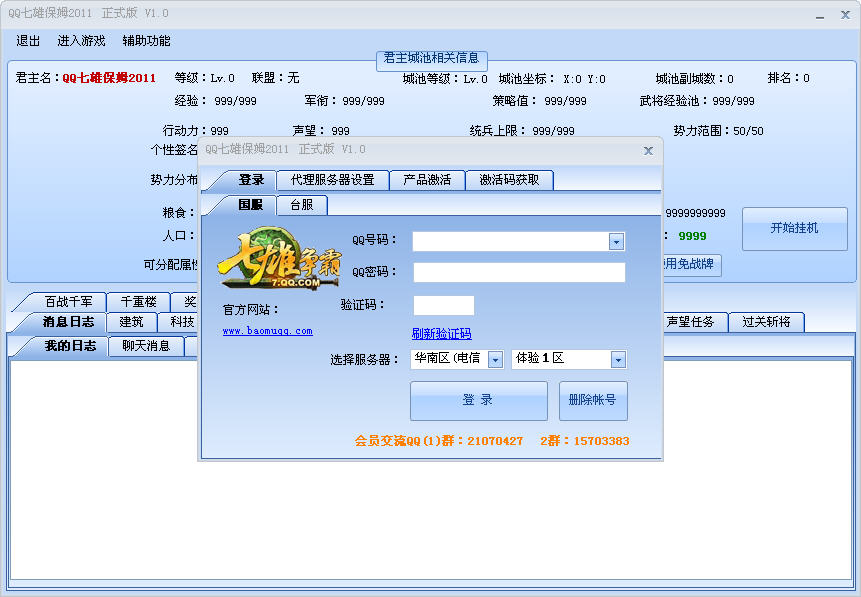861x597 pixels.
Task: Switch to the 千重楼 tab
Action: point(138,302)
